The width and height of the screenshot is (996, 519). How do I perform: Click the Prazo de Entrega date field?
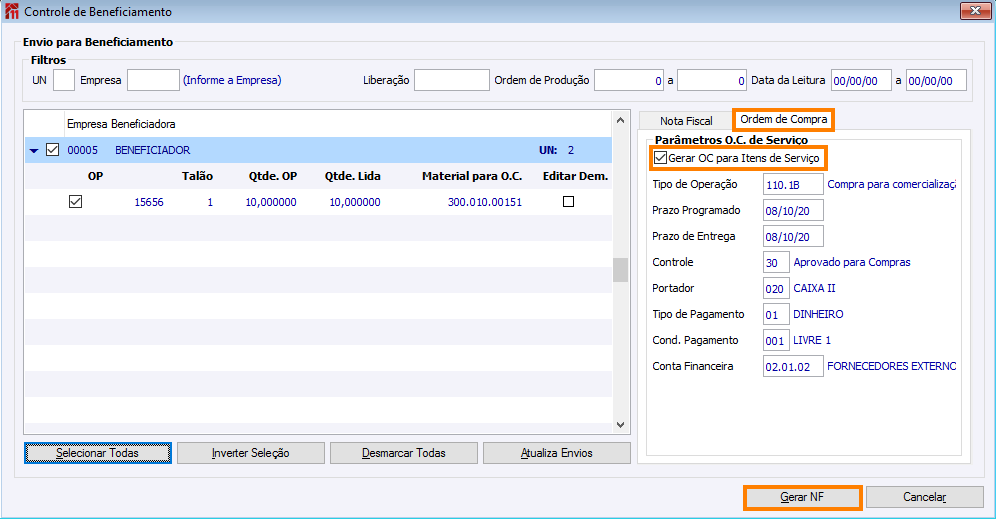(x=793, y=237)
